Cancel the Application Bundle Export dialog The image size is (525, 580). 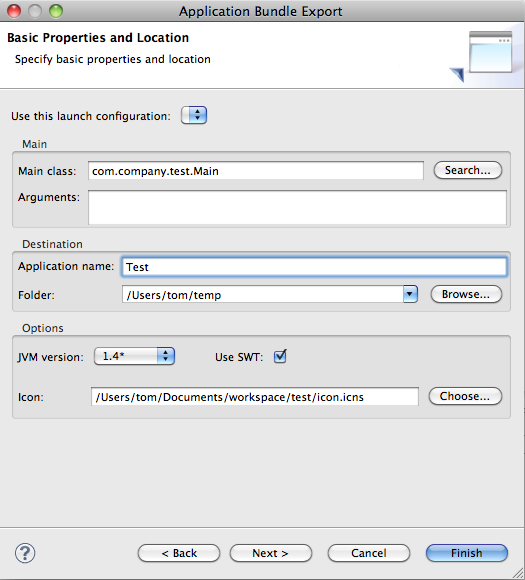368,553
